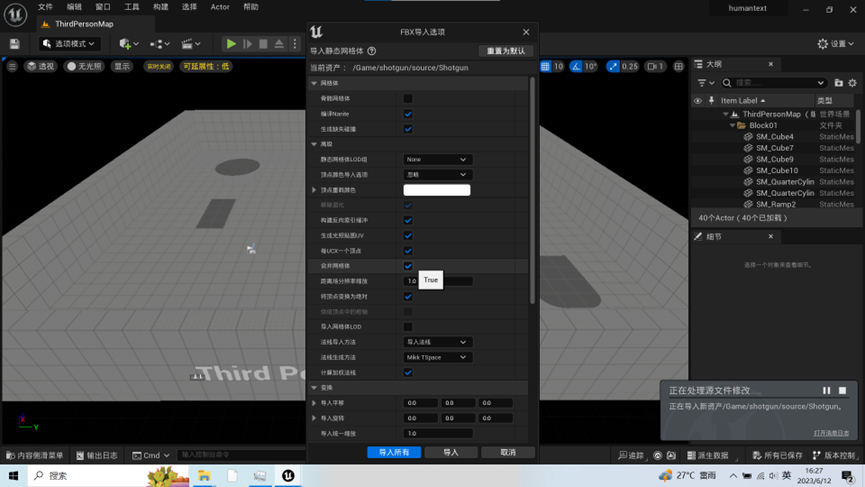
Task: Click Import All (导入所有) button
Action: tap(394, 452)
